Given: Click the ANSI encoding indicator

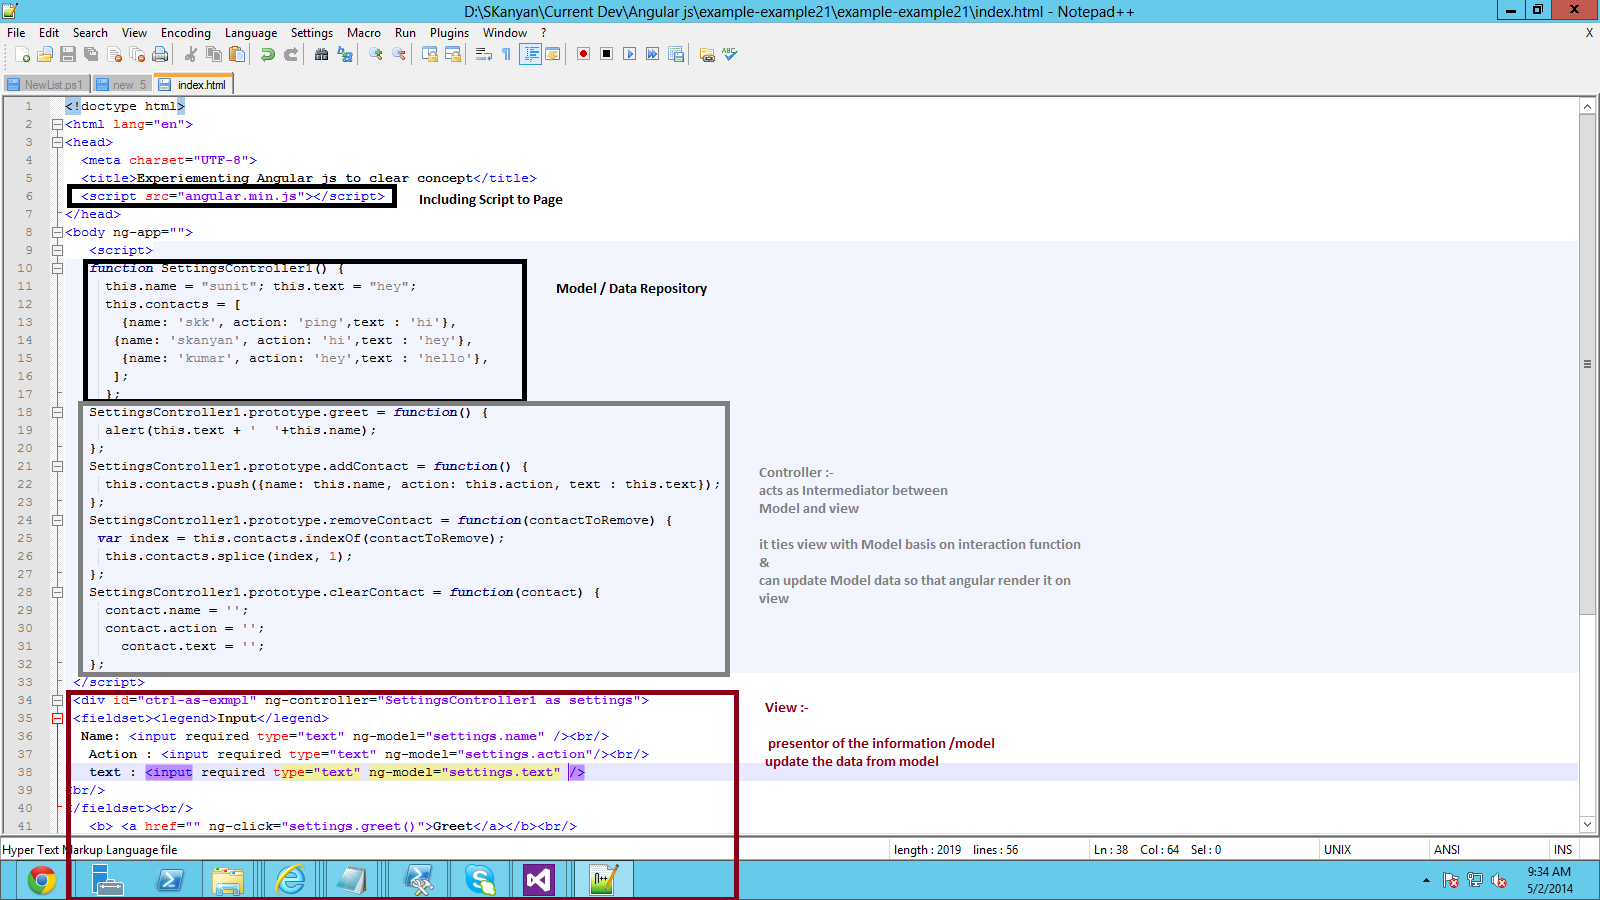Looking at the screenshot, I should pyautogui.click(x=1447, y=850).
